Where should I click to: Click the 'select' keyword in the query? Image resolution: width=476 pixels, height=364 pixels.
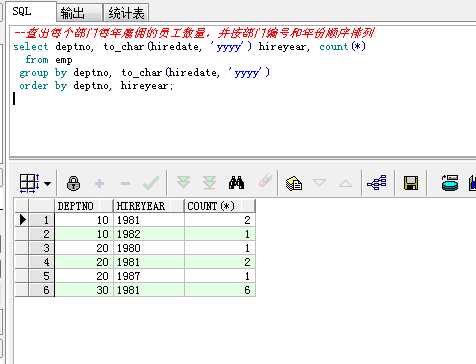click(x=31, y=47)
